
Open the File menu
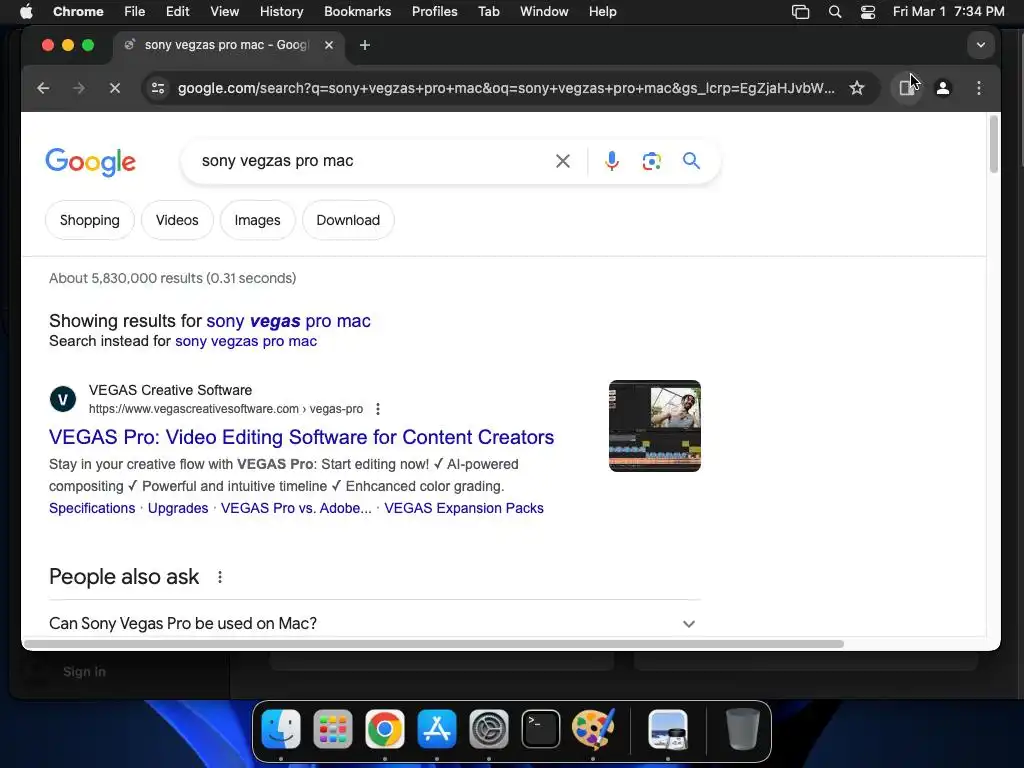(135, 12)
